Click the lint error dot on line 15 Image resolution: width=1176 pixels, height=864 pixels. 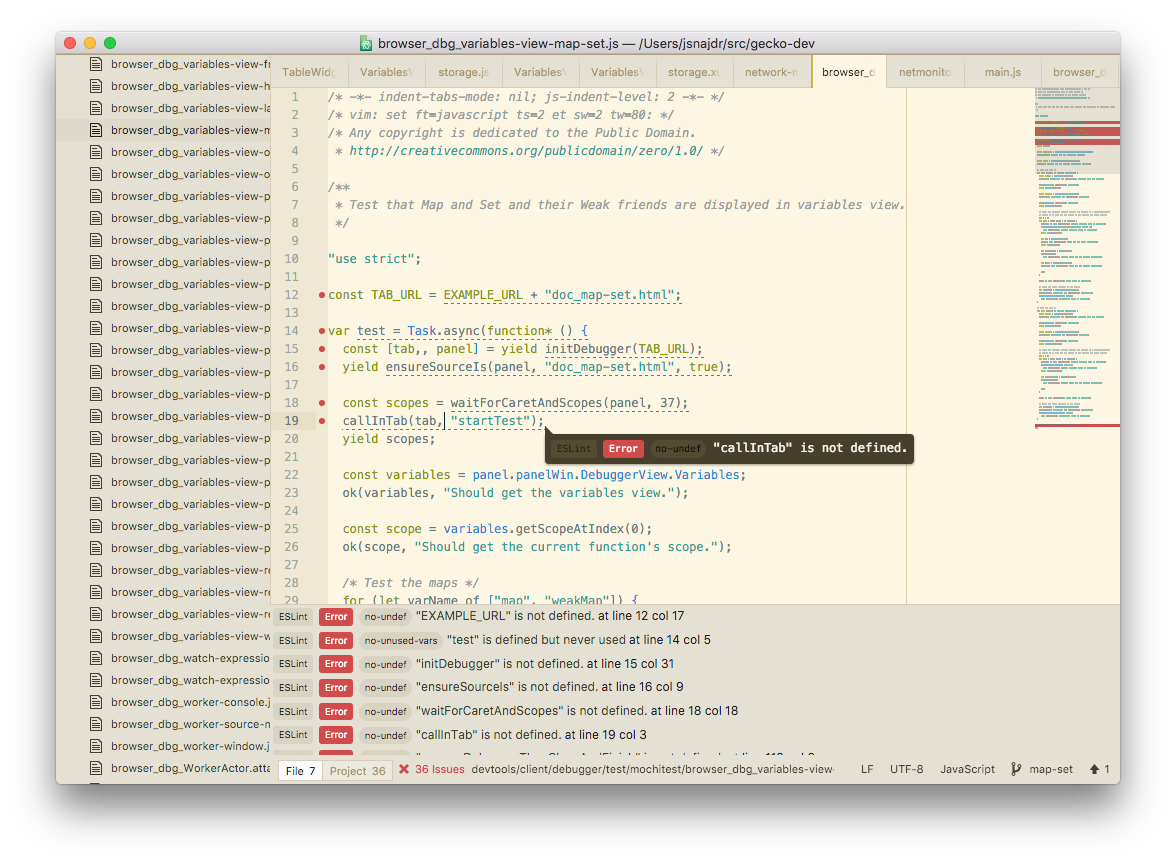pyautogui.click(x=322, y=349)
